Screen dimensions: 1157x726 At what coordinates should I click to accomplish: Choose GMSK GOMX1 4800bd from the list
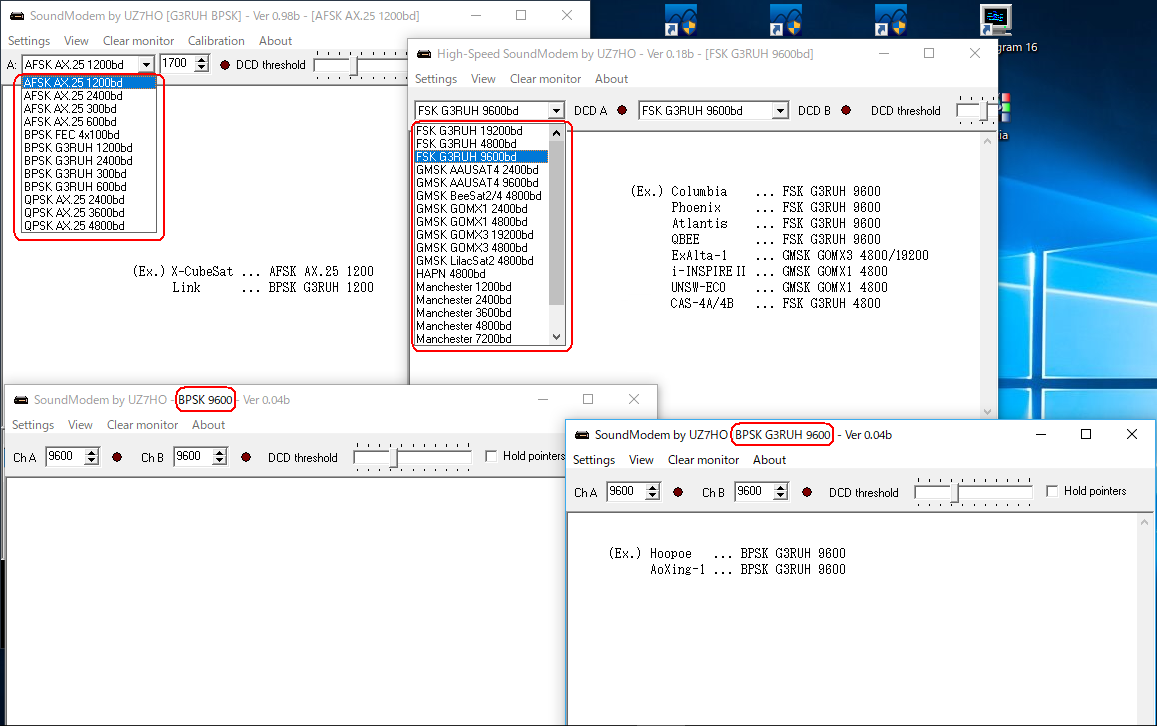click(x=482, y=221)
